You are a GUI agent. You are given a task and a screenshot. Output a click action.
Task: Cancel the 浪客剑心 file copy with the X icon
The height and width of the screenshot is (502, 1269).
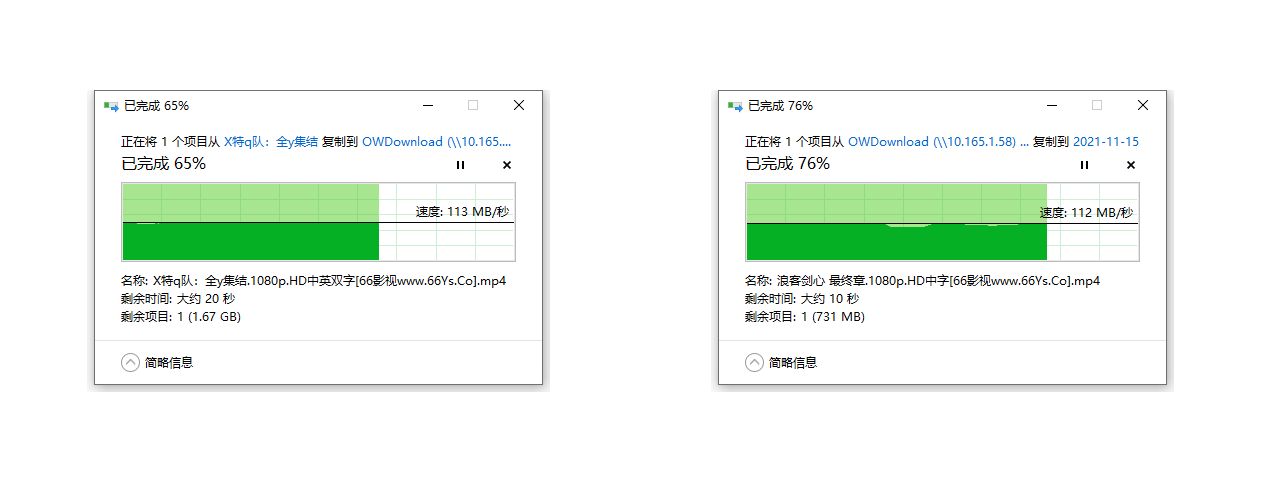[x=1131, y=165]
